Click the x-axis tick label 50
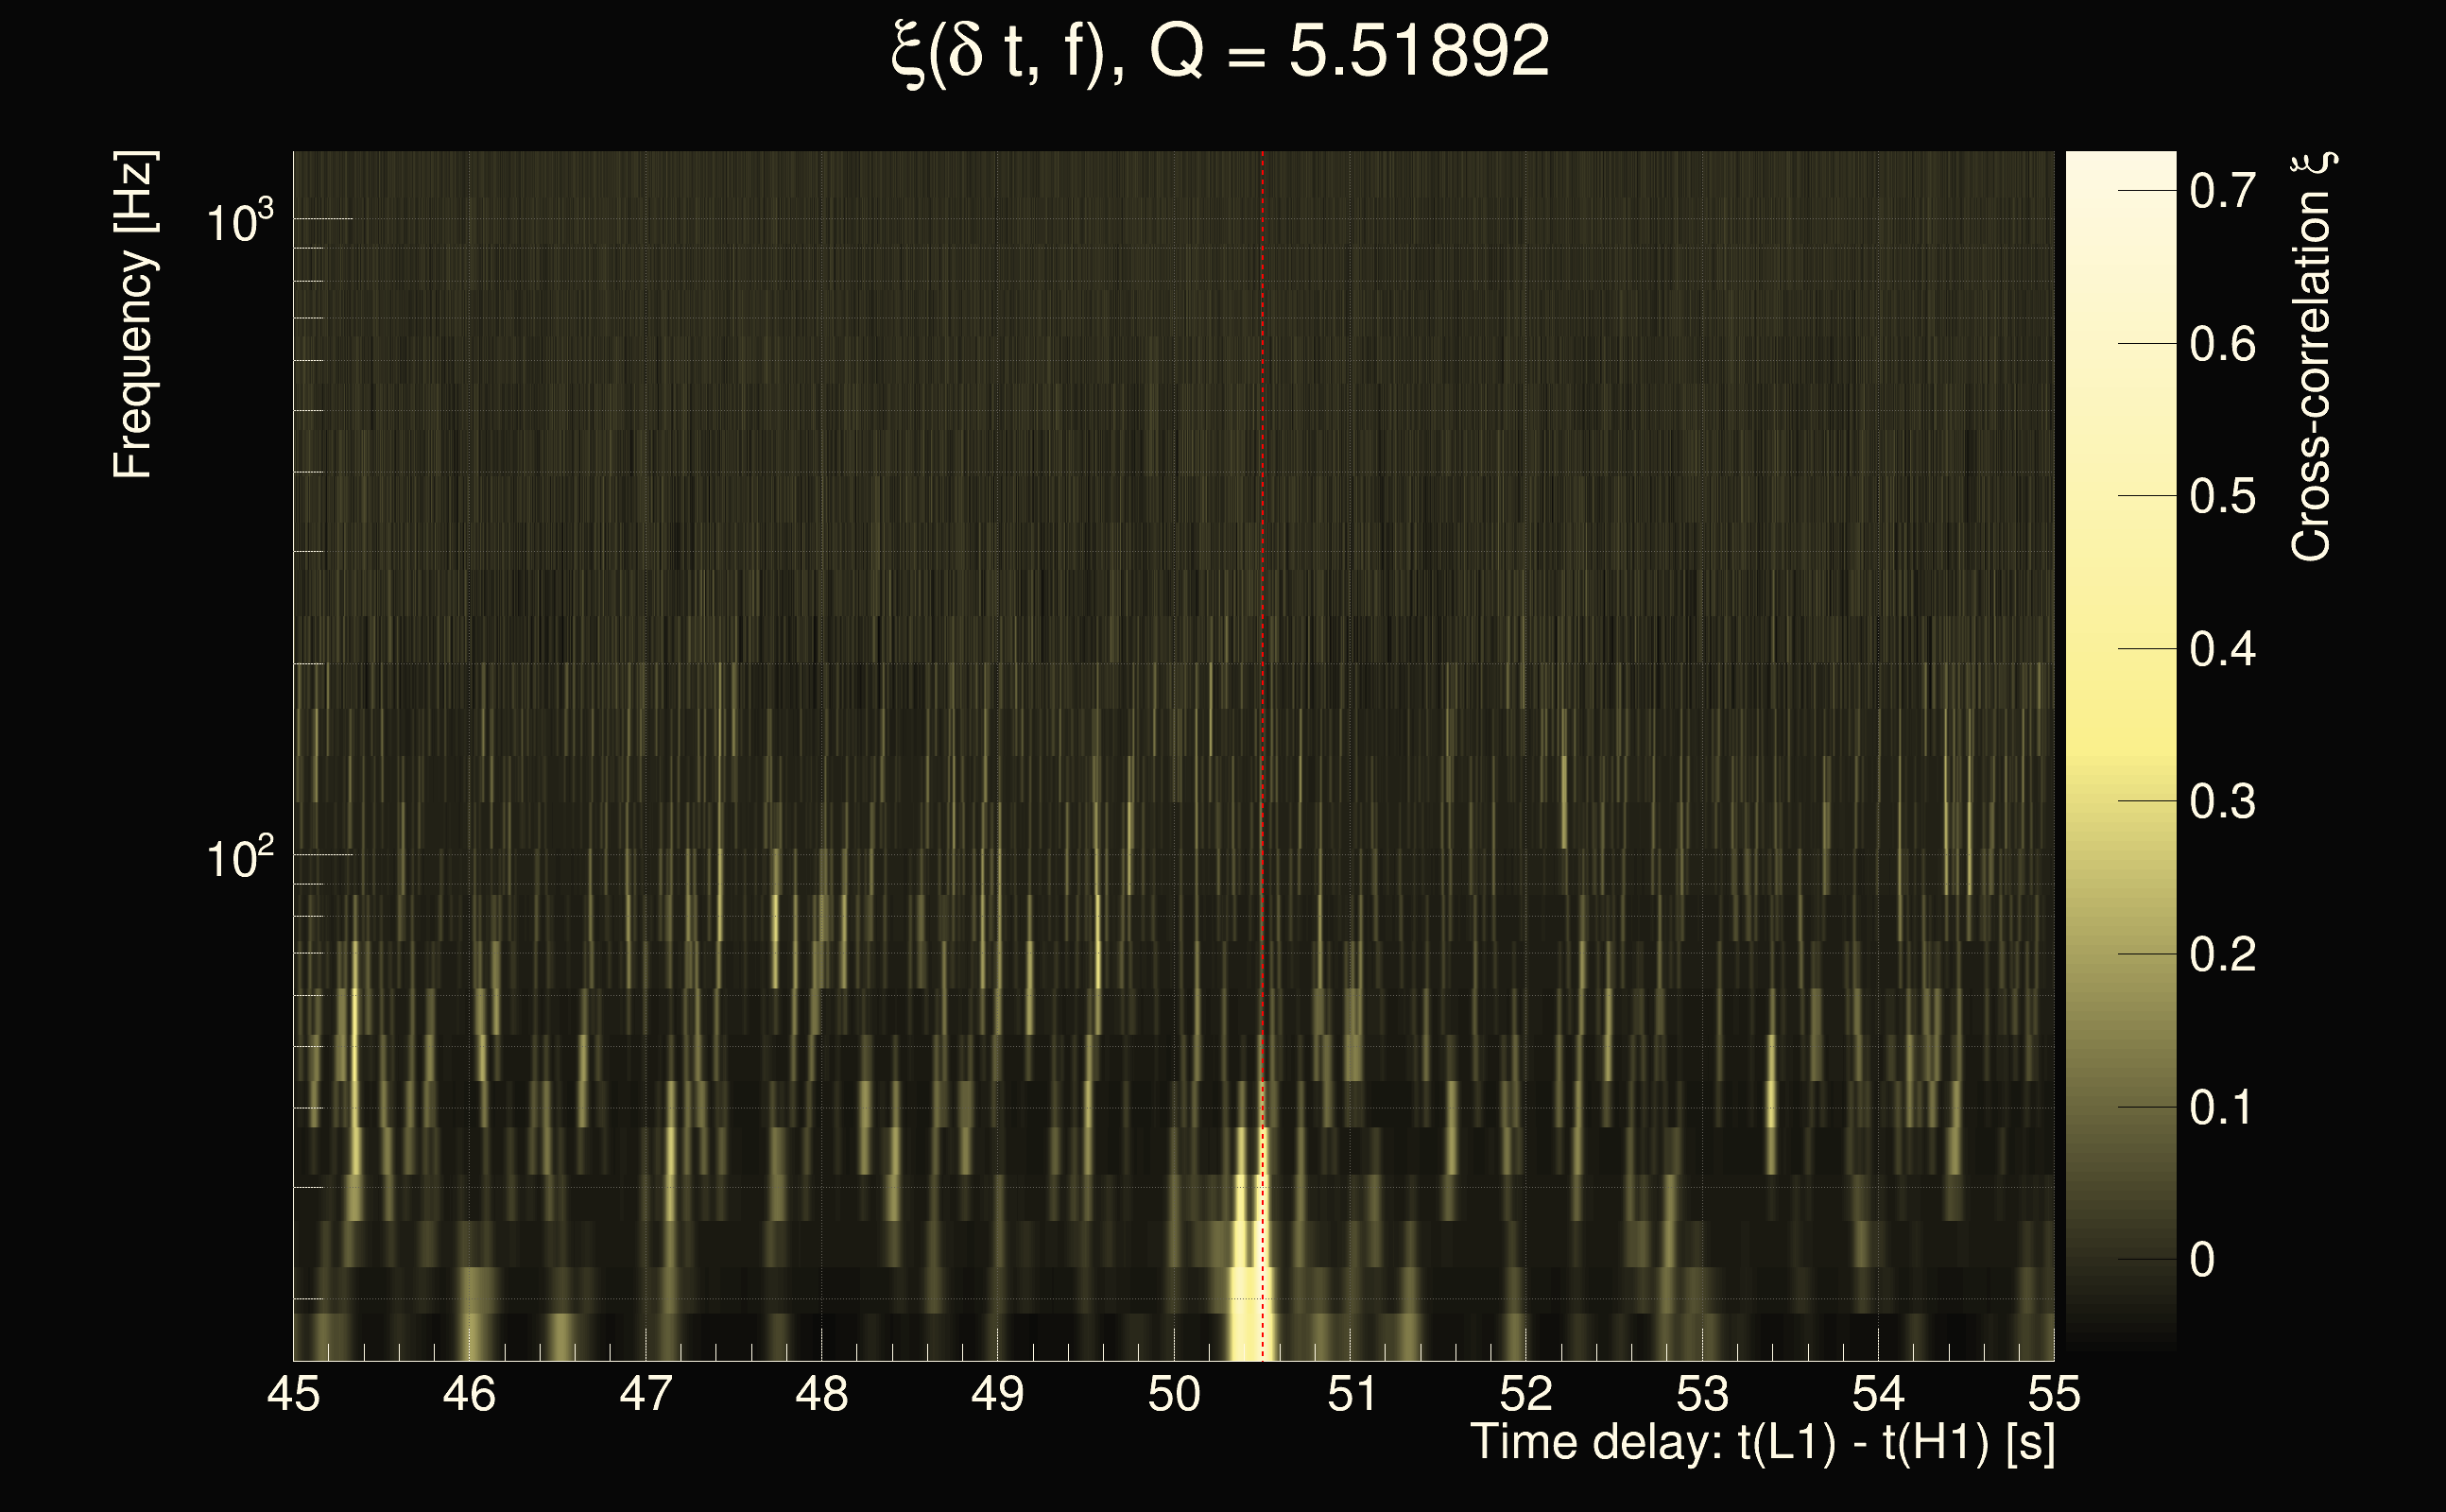The image size is (2446, 1512). coord(1173,1394)
